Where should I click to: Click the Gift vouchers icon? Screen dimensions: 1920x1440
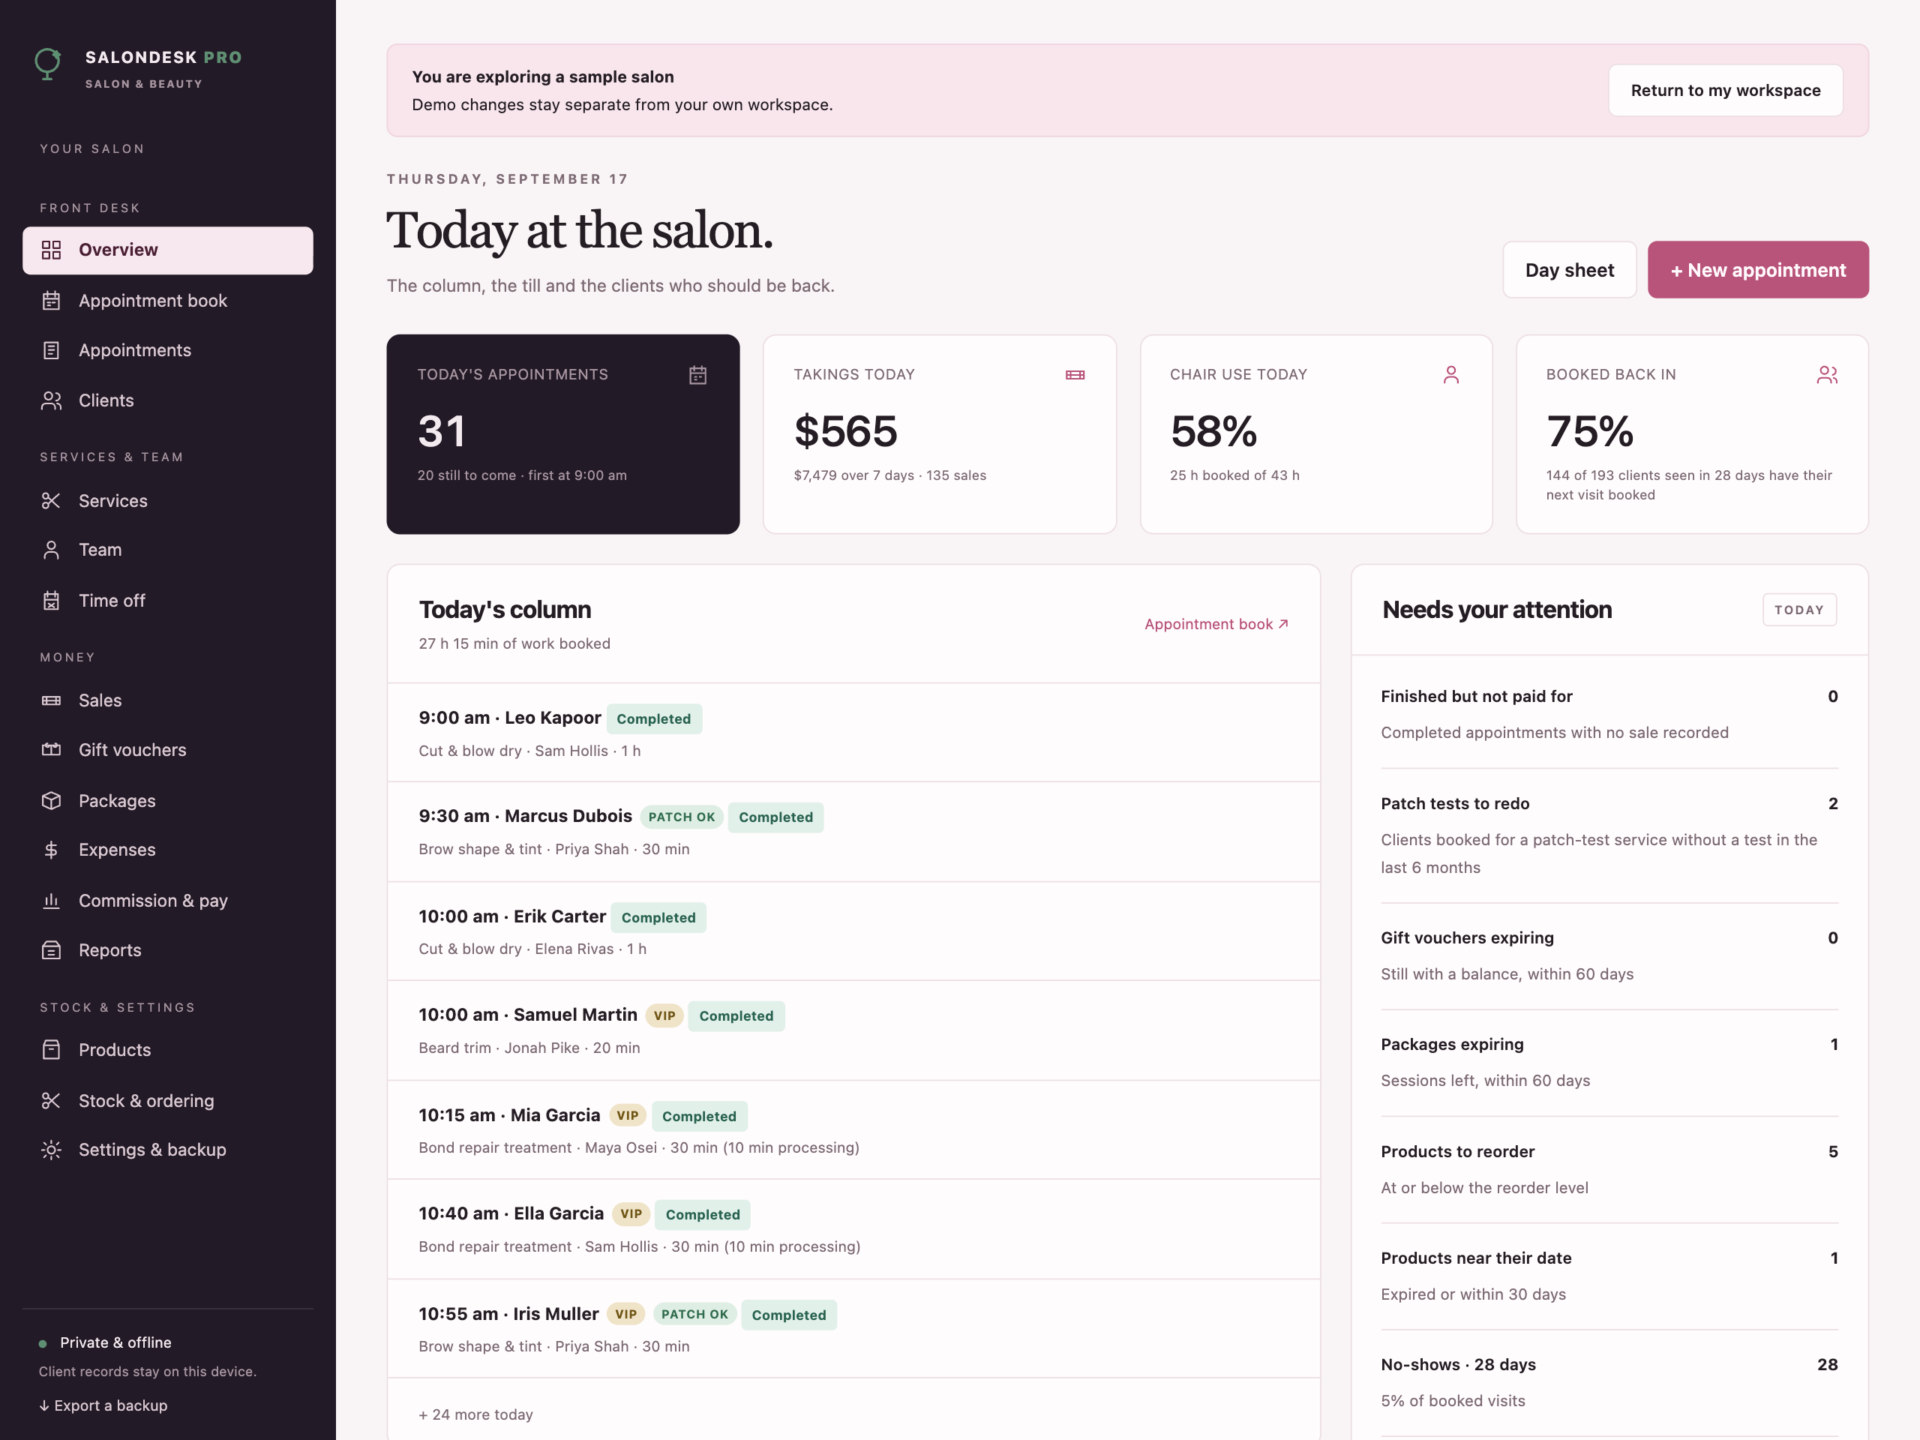[x=51, y=750]
